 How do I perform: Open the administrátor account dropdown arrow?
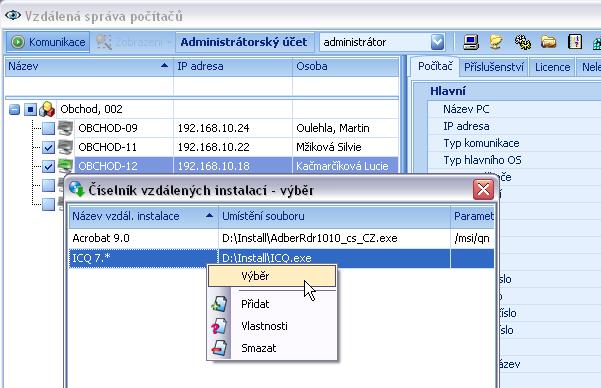click(437, 42)
